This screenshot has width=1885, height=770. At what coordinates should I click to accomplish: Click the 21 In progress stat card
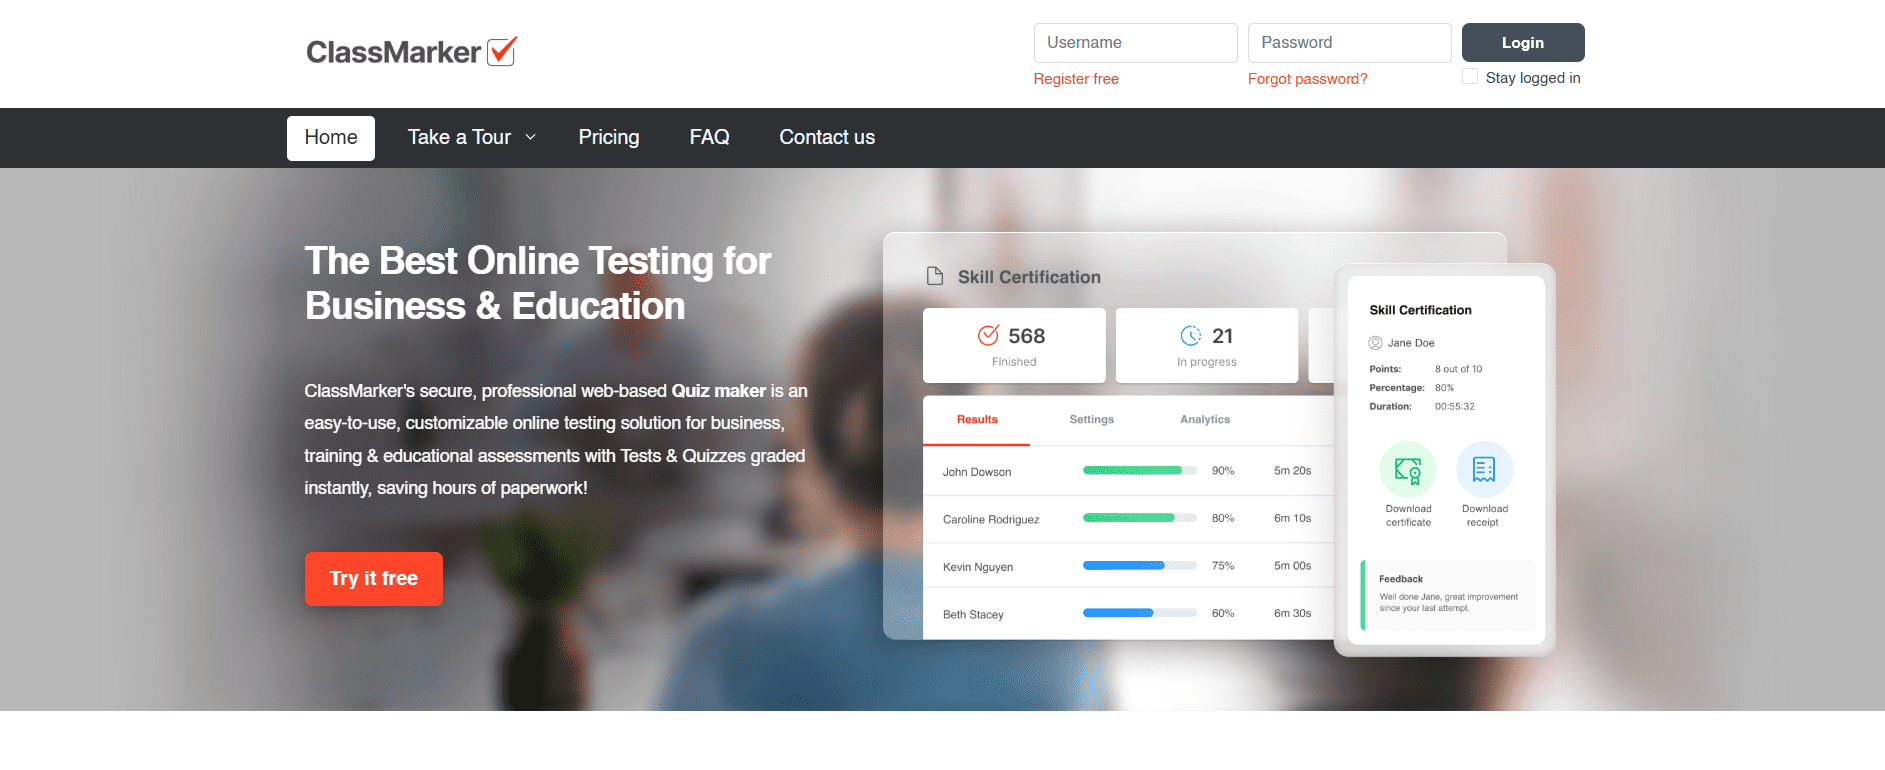click(1207, 345)
